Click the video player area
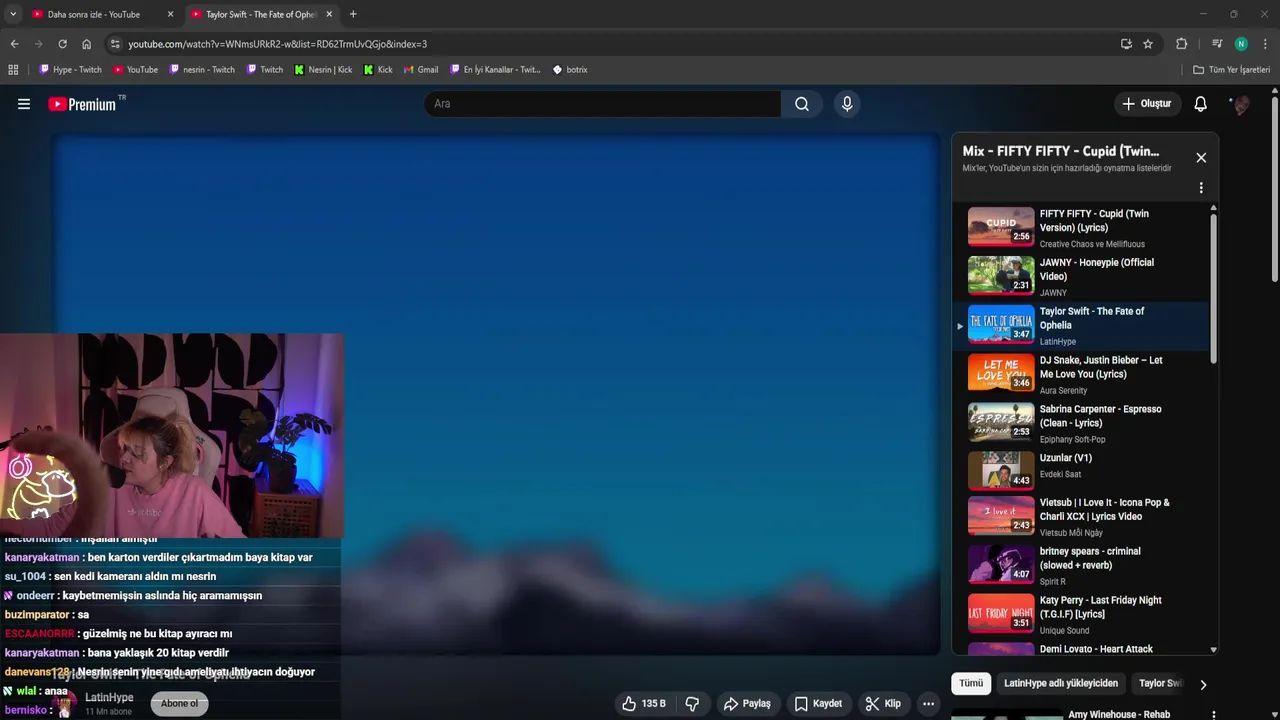This screenshot has width=1280, height=720. coord(497,395)
